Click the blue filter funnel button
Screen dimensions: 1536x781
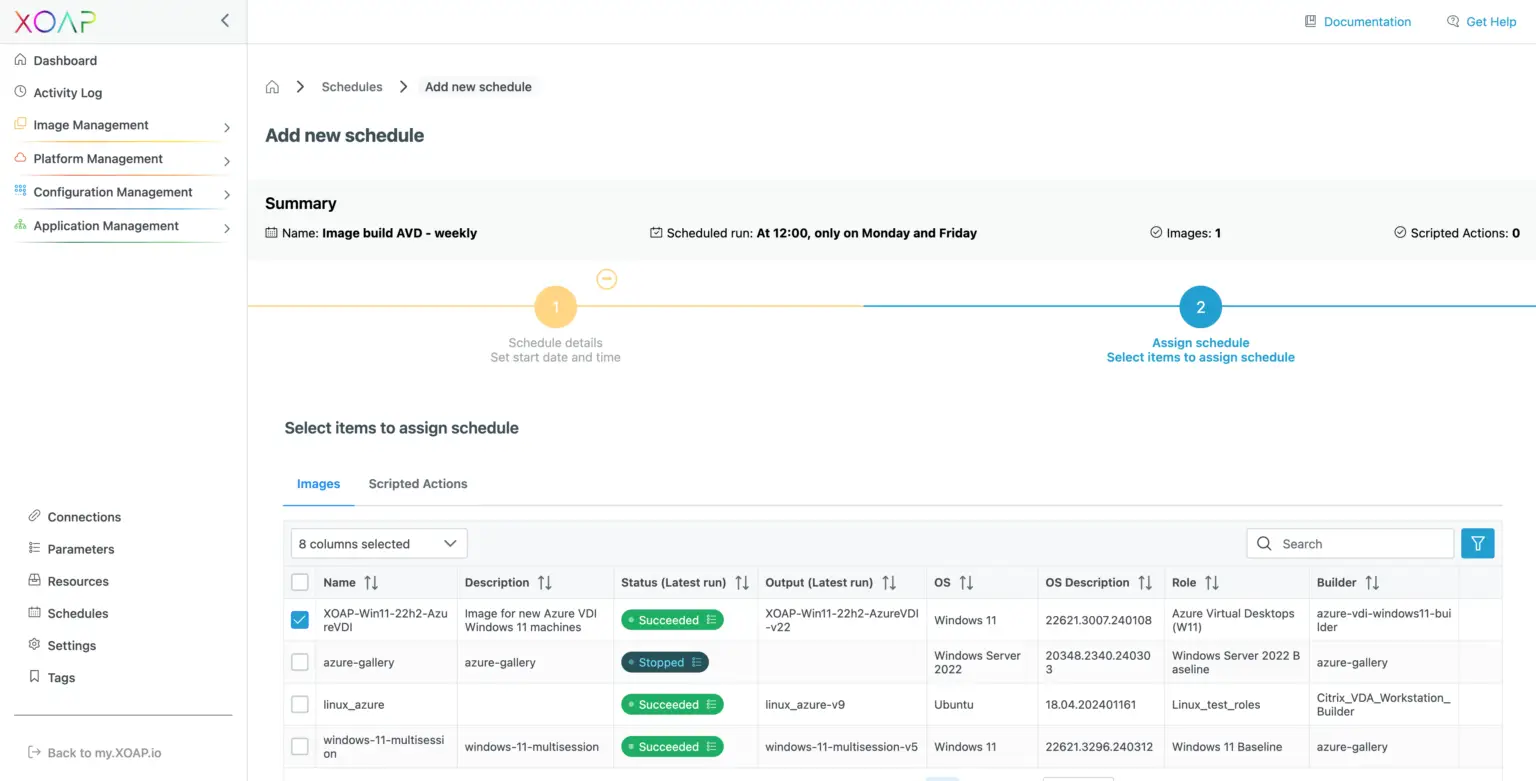[x=1477, y=543]
